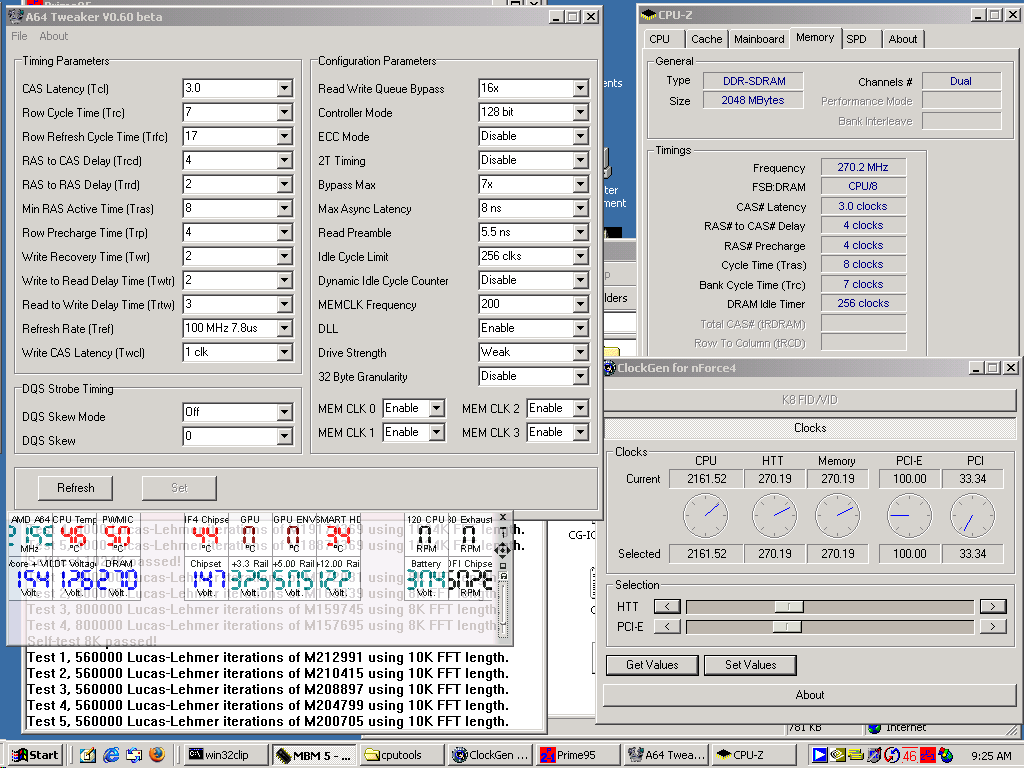The width and height of the screenshot is (1024, 768).
Task: Click the Selected CPU value 2161.52 field
Action: pos(707,554)
